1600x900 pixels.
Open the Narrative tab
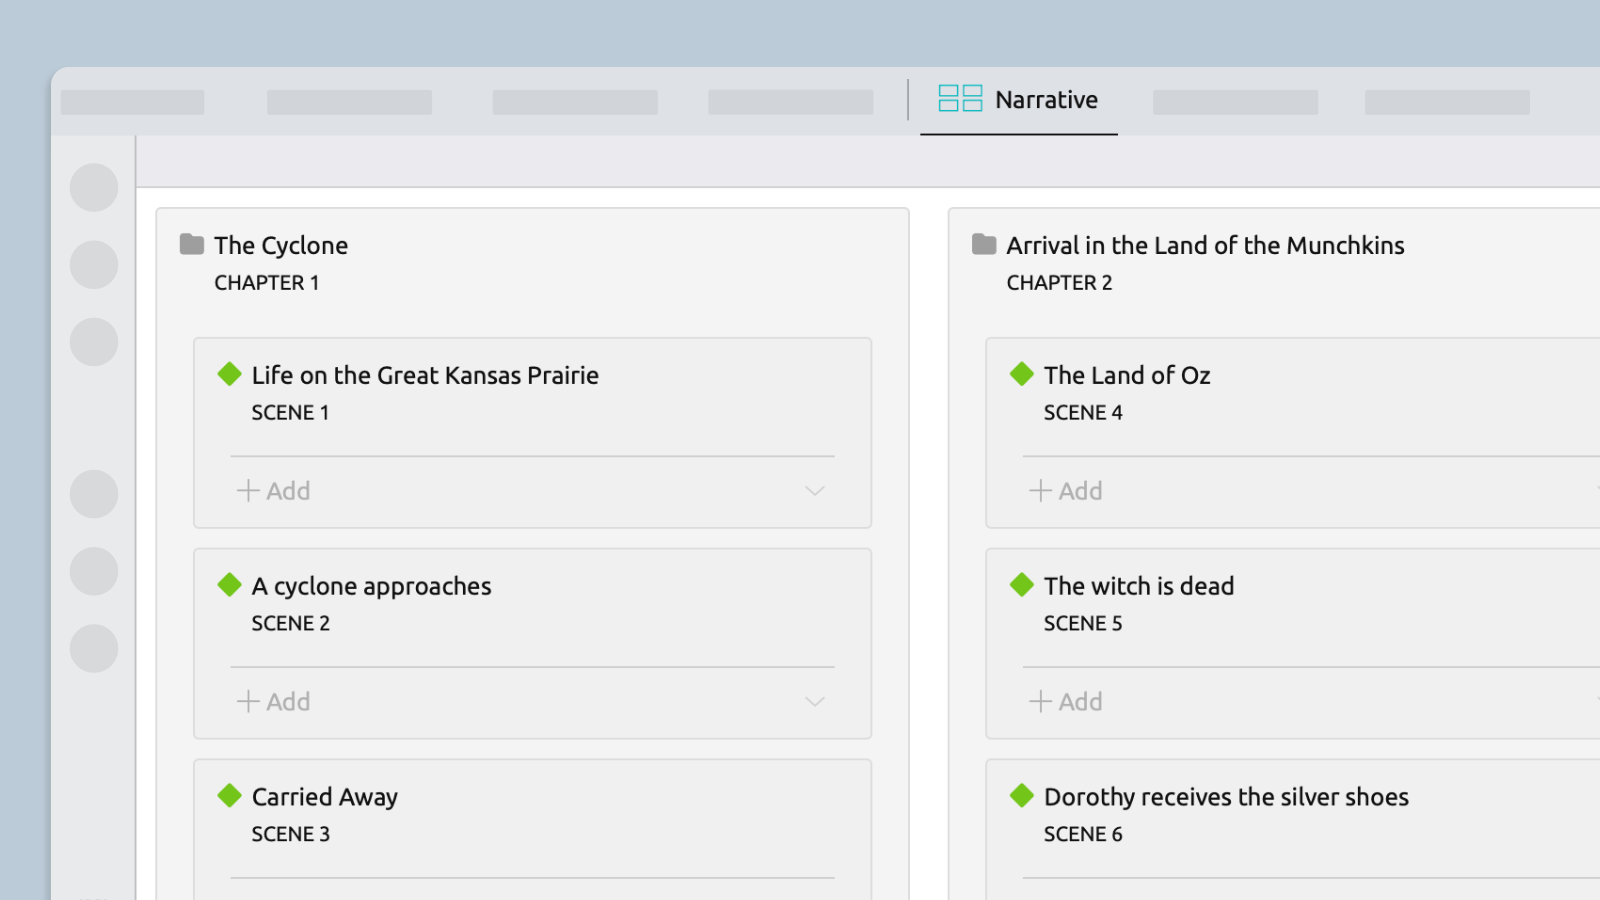click(1018, 100)
